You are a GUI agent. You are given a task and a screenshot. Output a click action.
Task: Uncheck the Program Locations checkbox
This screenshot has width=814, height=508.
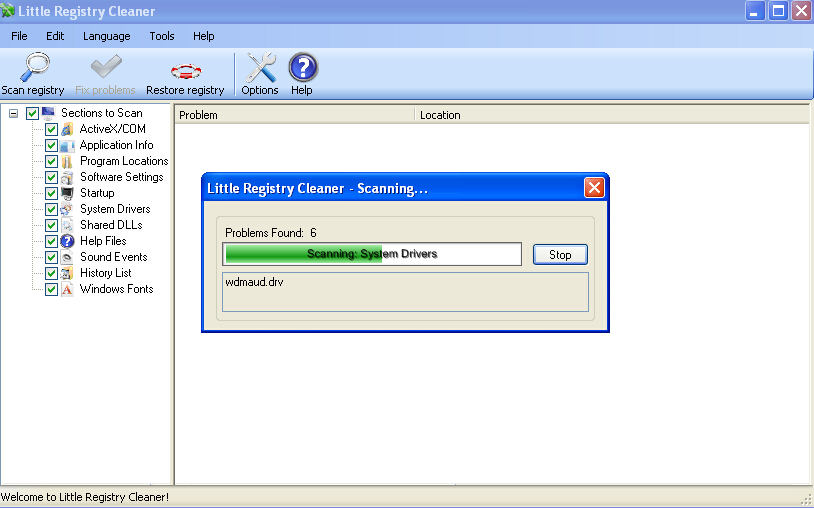(51, 161)
